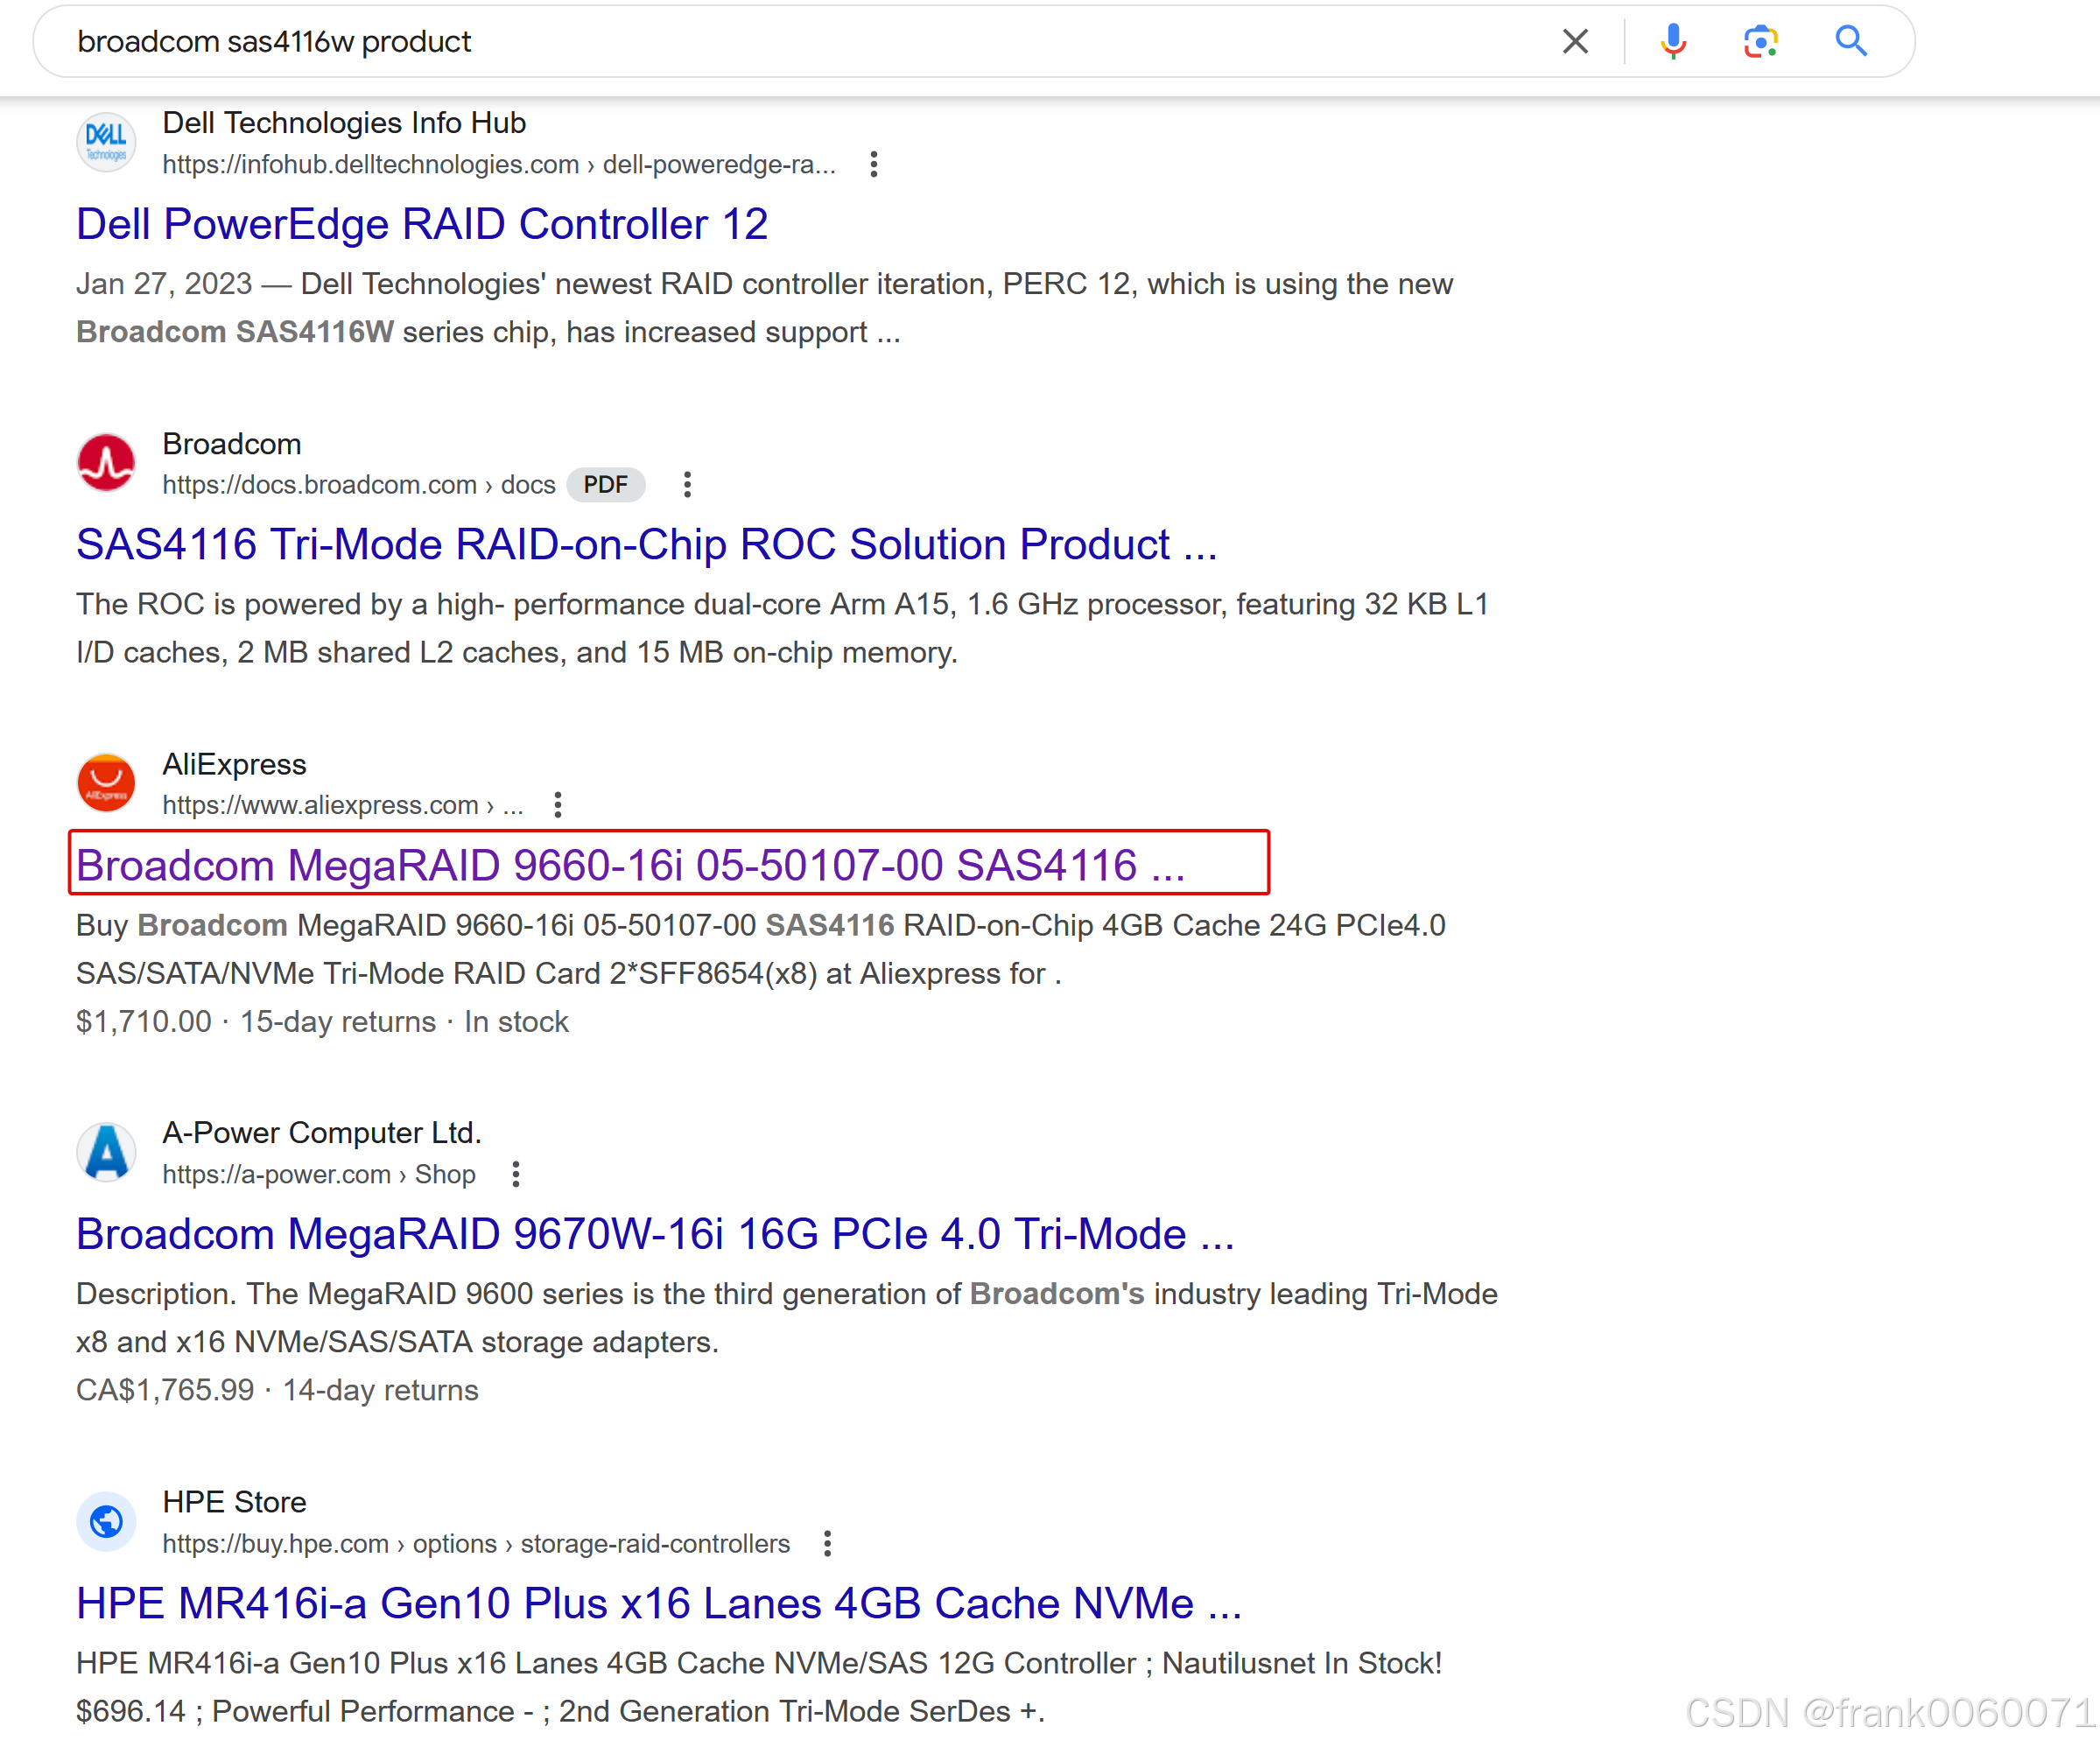Open Broadcom MegaRAID 9660-16i AliExpress link
Viewport: 2100px width, 1747px height.
630,865
